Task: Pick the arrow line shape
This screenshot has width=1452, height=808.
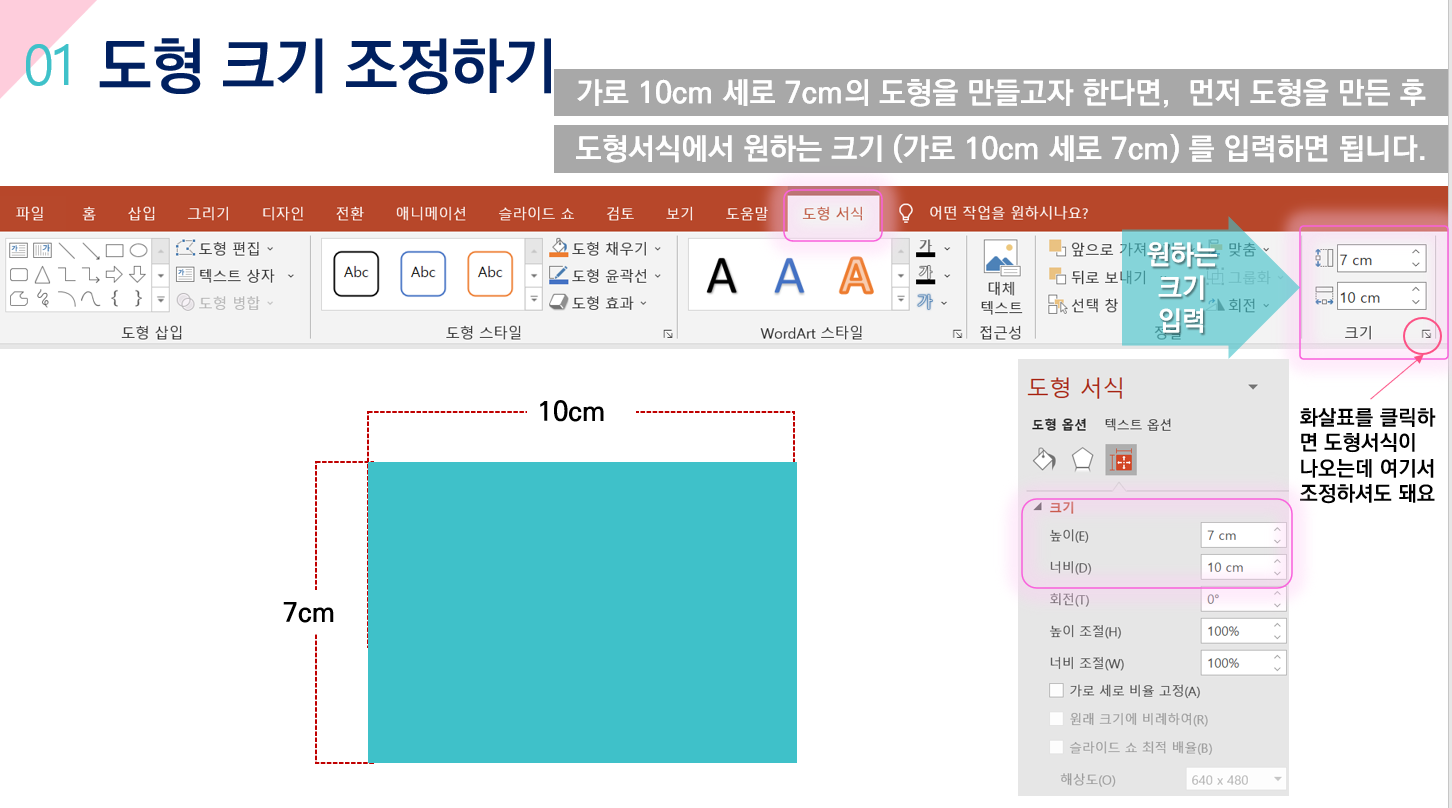Action: pyautogui.click(x=90, y=250)
